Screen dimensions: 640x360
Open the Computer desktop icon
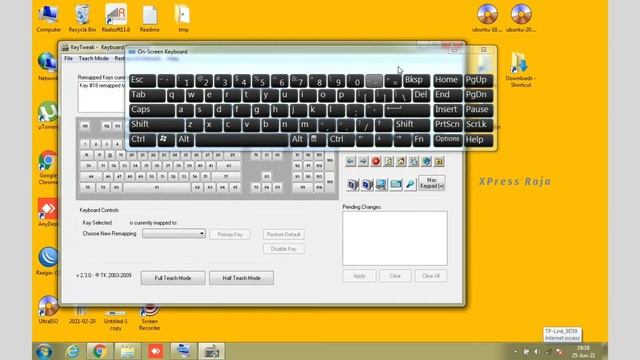click(x=48, y=18)
